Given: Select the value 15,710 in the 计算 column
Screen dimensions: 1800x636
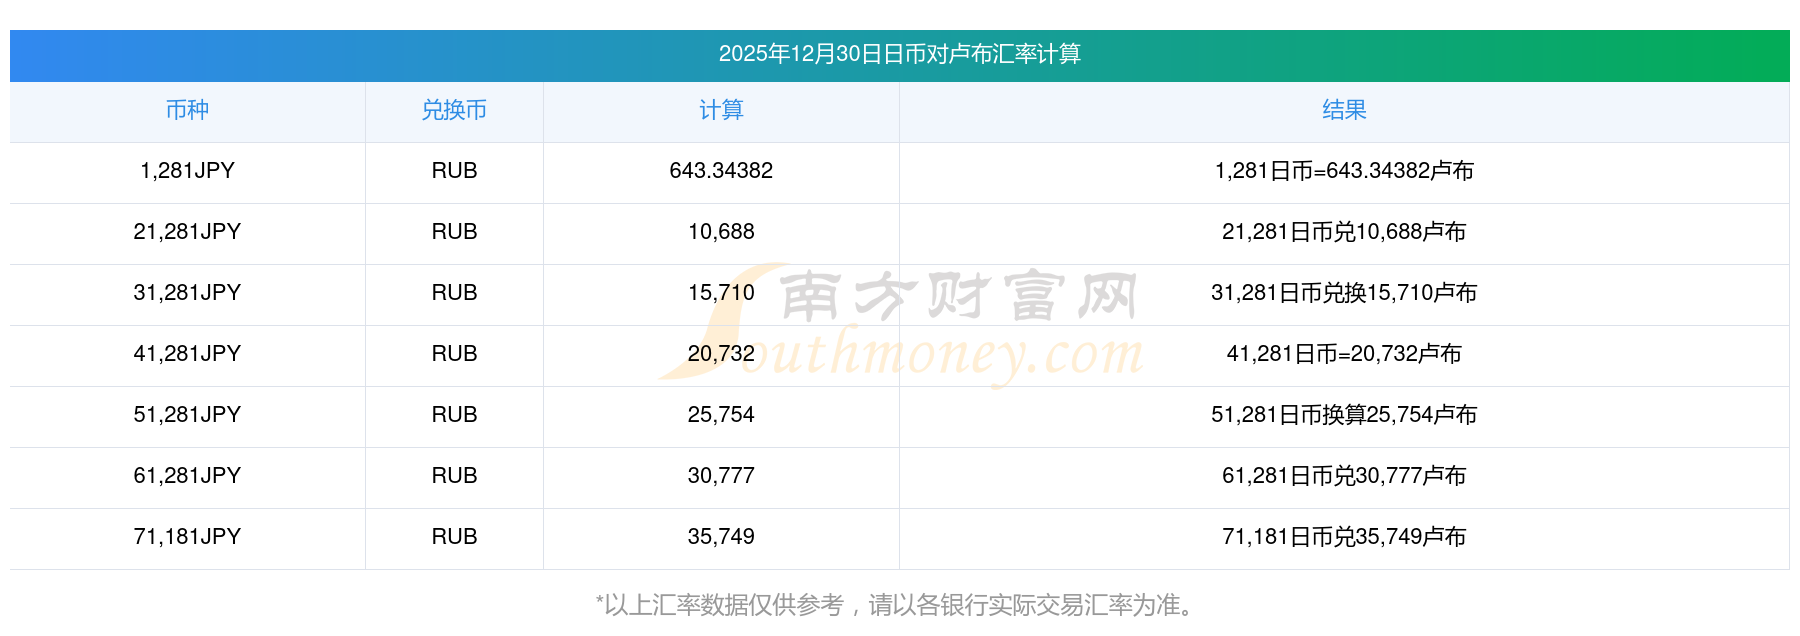Looking at the screenshot, I should point(721,293).
